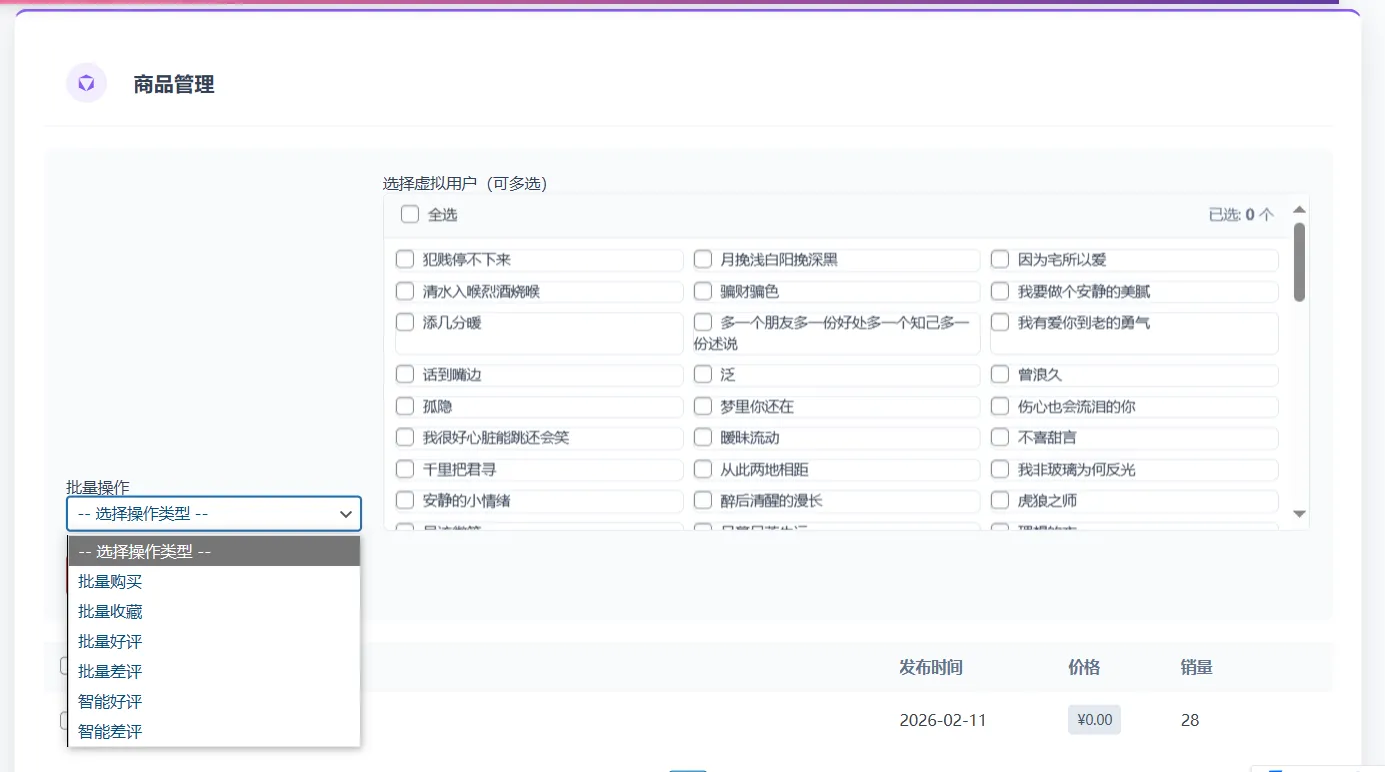The width and height of the screenshot is (1385, 772).
Task: Check the 梦里你还在 user checkbox
Action: (x=703, y=407)
